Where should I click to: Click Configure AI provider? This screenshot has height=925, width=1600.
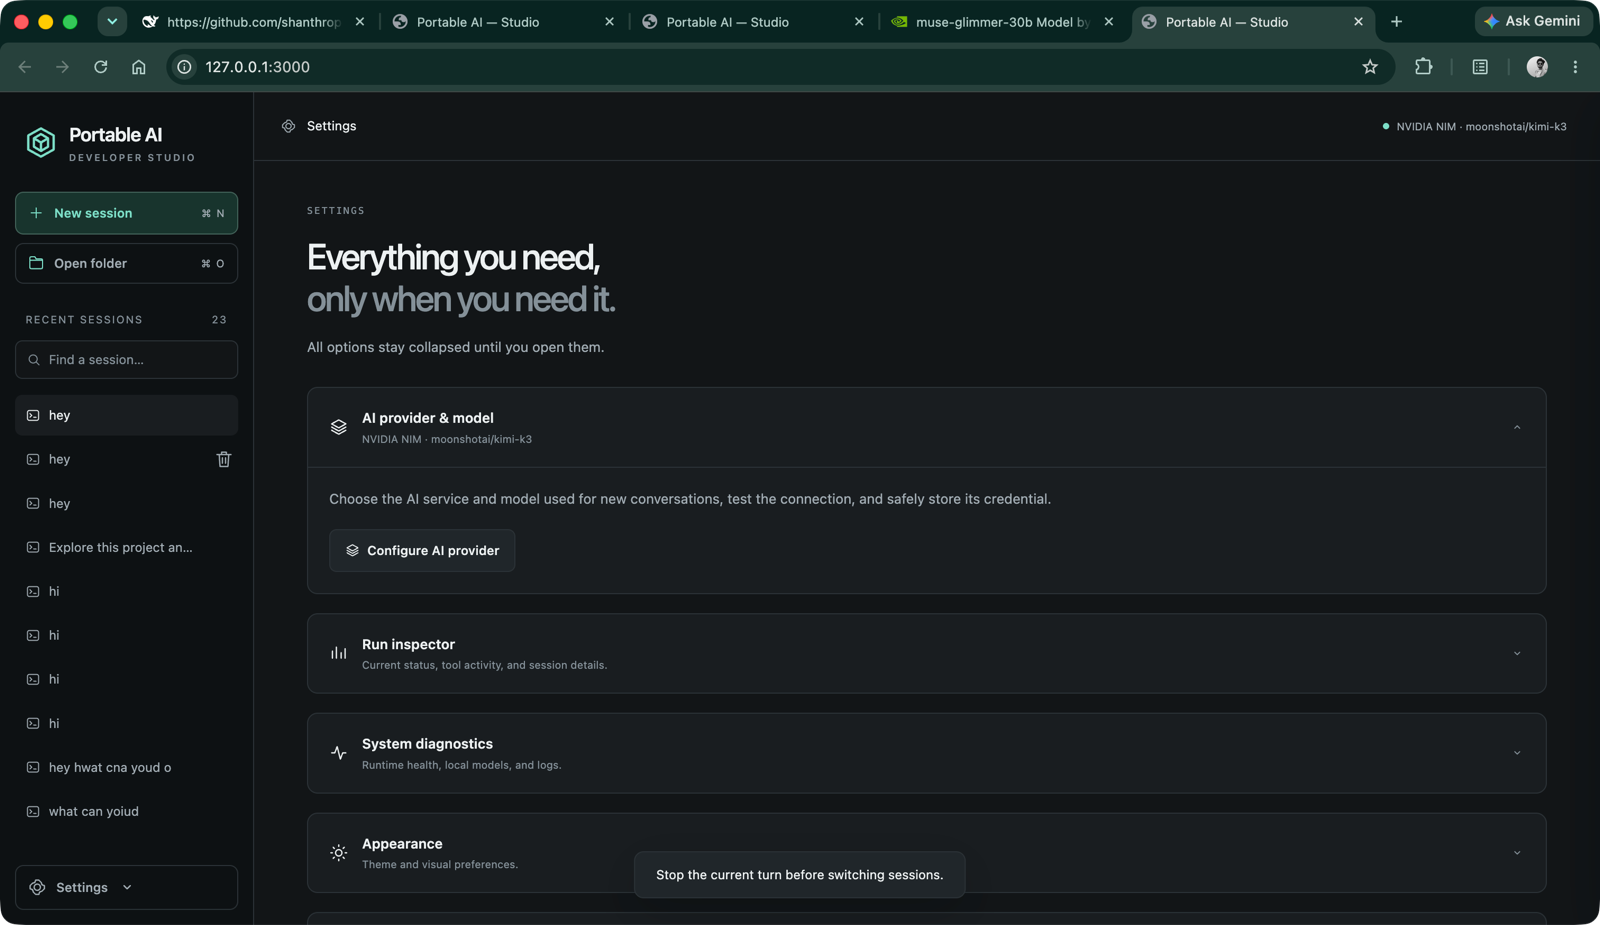coord(422,551)
